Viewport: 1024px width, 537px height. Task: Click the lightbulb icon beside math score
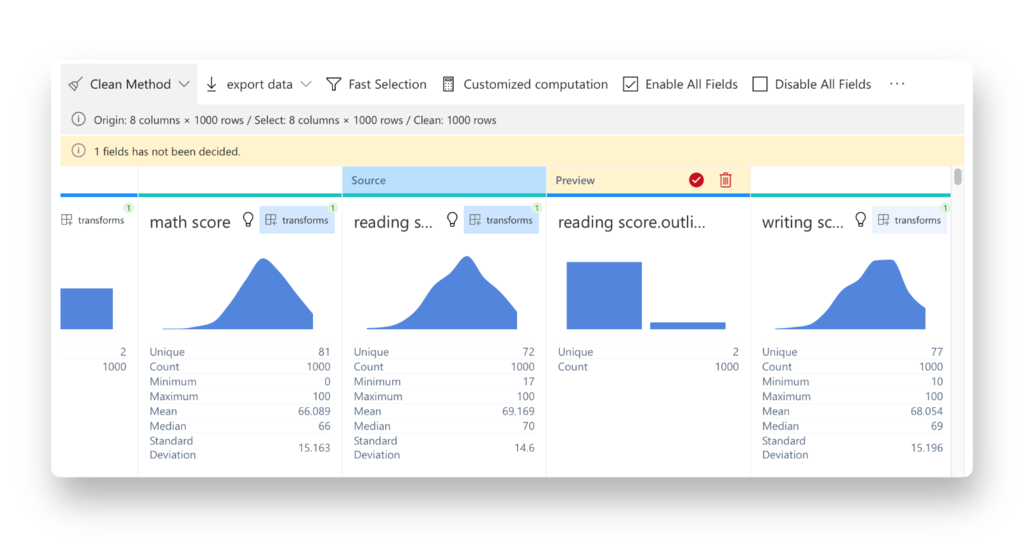[x=249, y=220]
